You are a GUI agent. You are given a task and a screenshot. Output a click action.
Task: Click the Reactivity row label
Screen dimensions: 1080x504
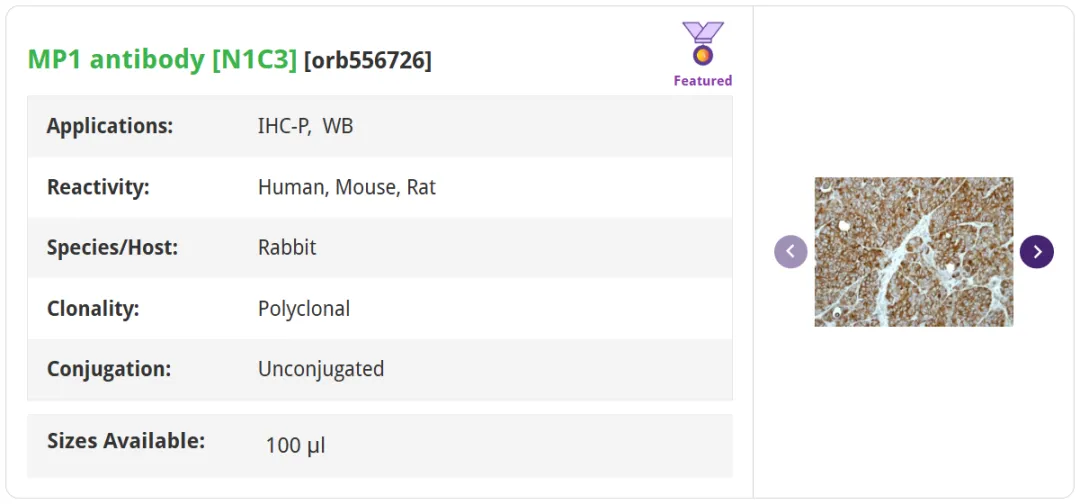[98, 187]
